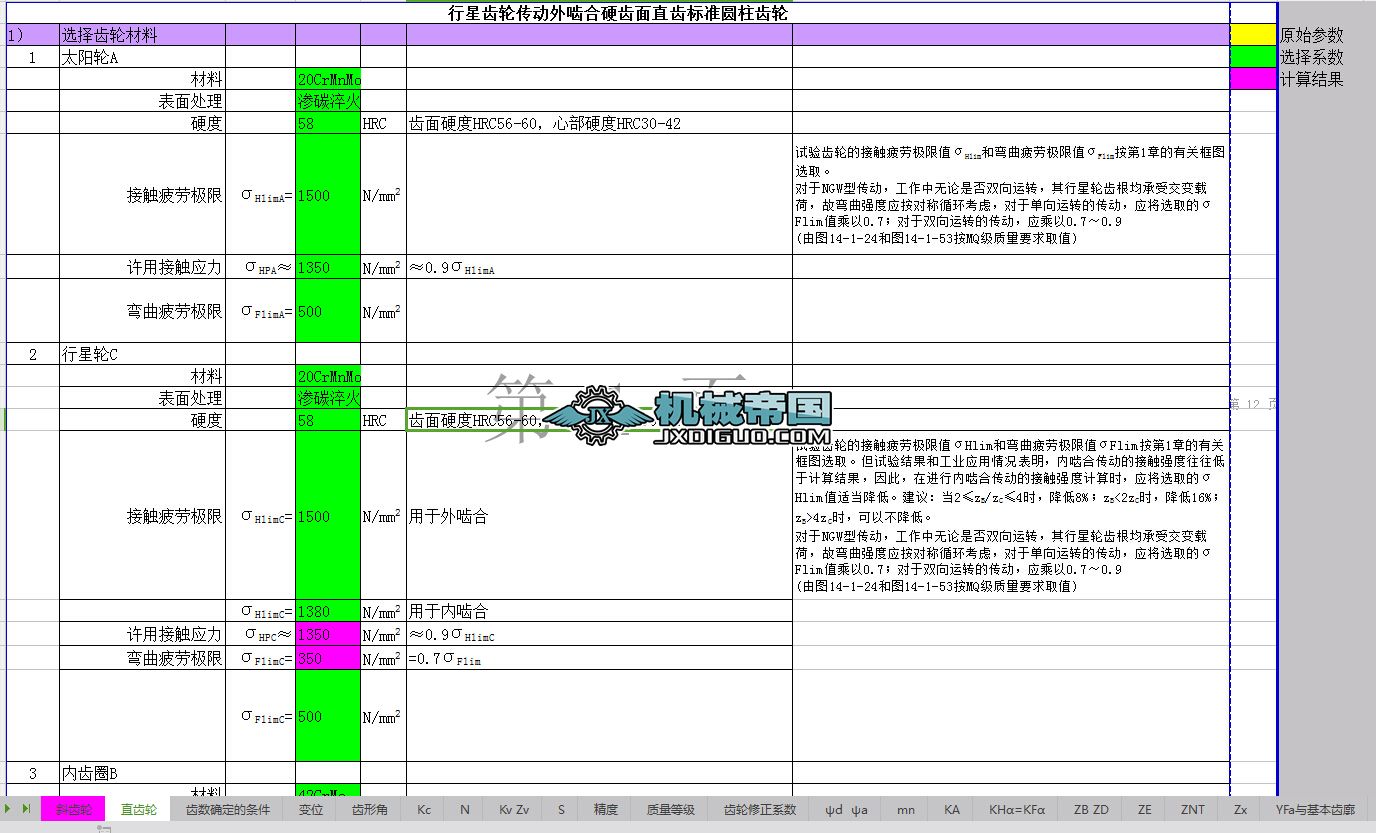Select the Zx sheet tab
The height and width of the screenshot is (833, 1376).
1240,809
